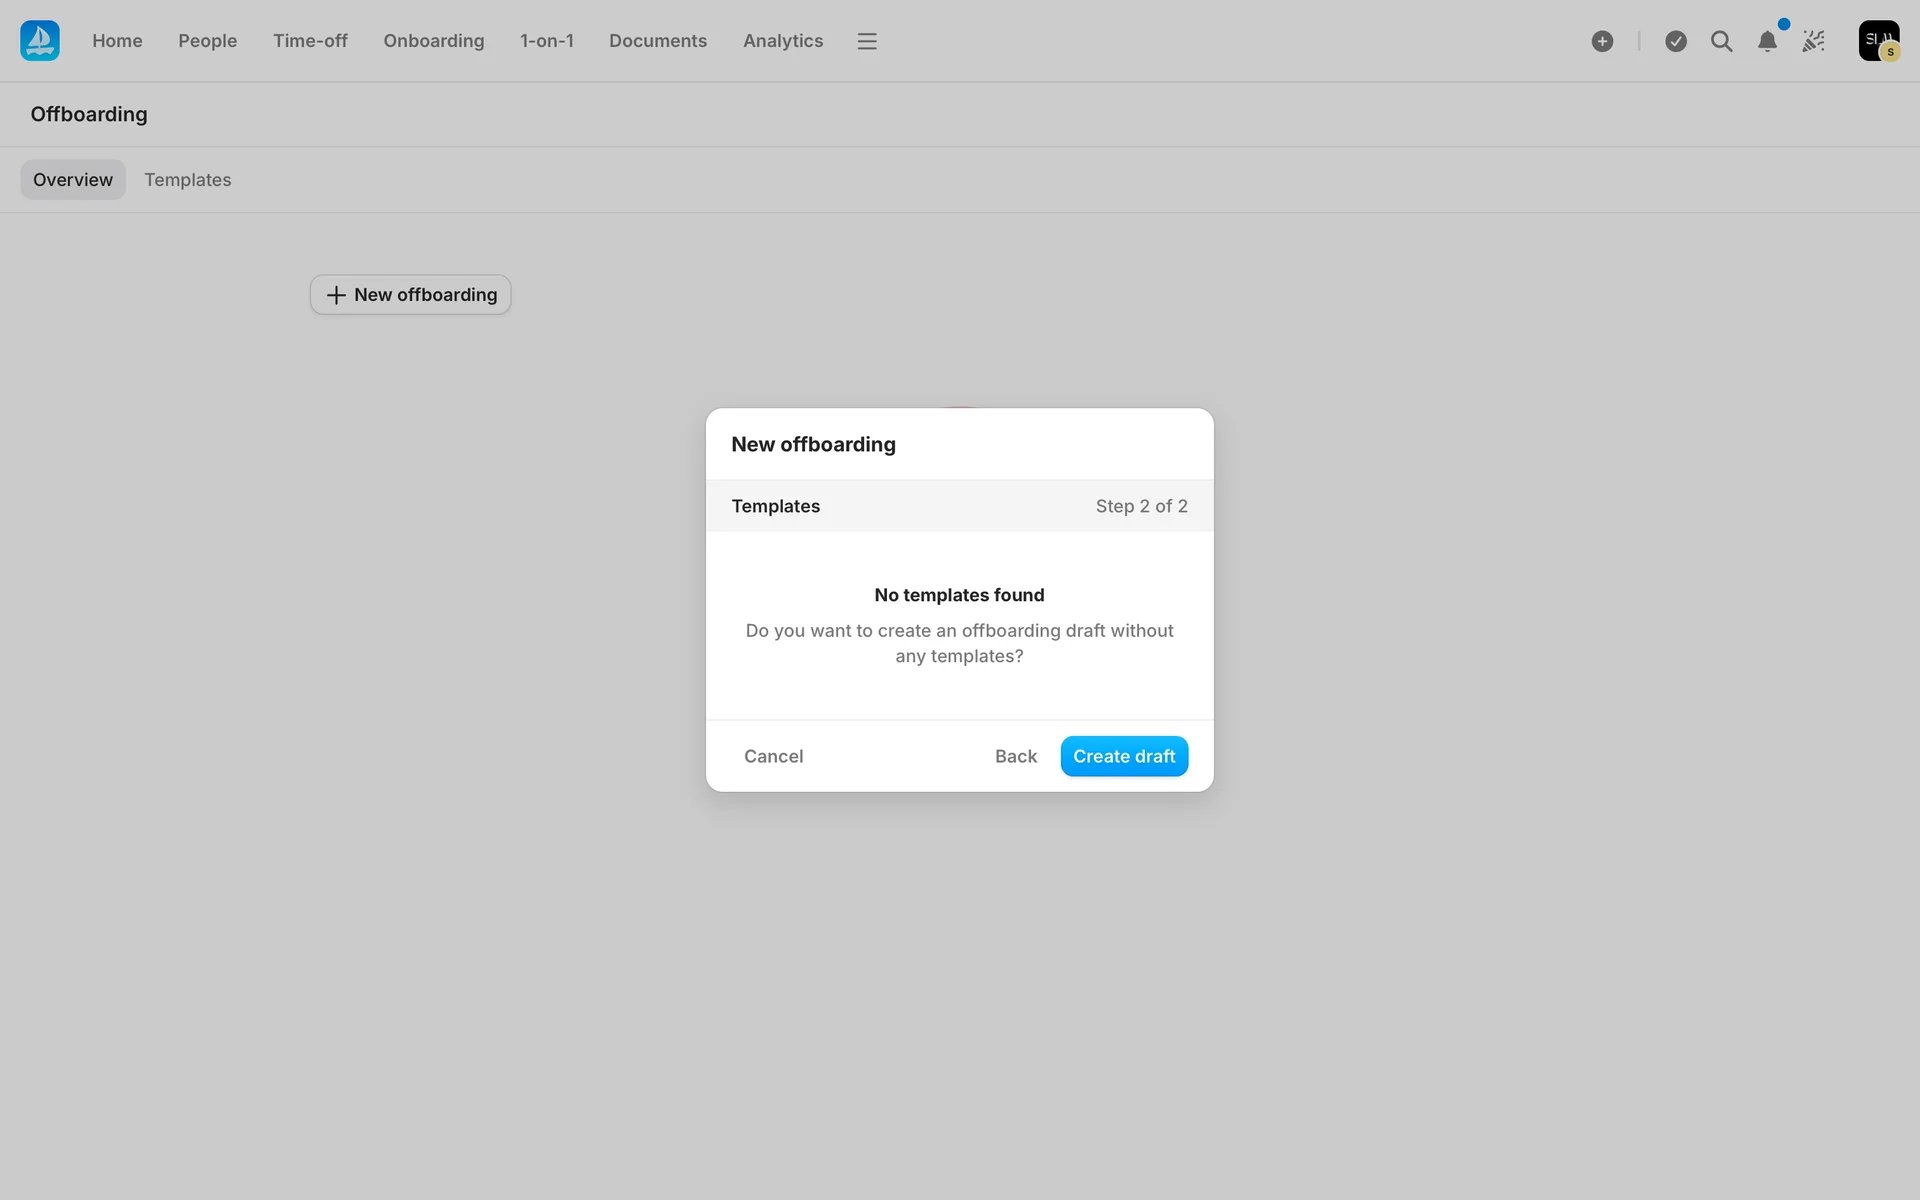The image size is (1920, 1200).
Task: Open the checkmark tasks icon
Action: click(x=1676, y=41)
